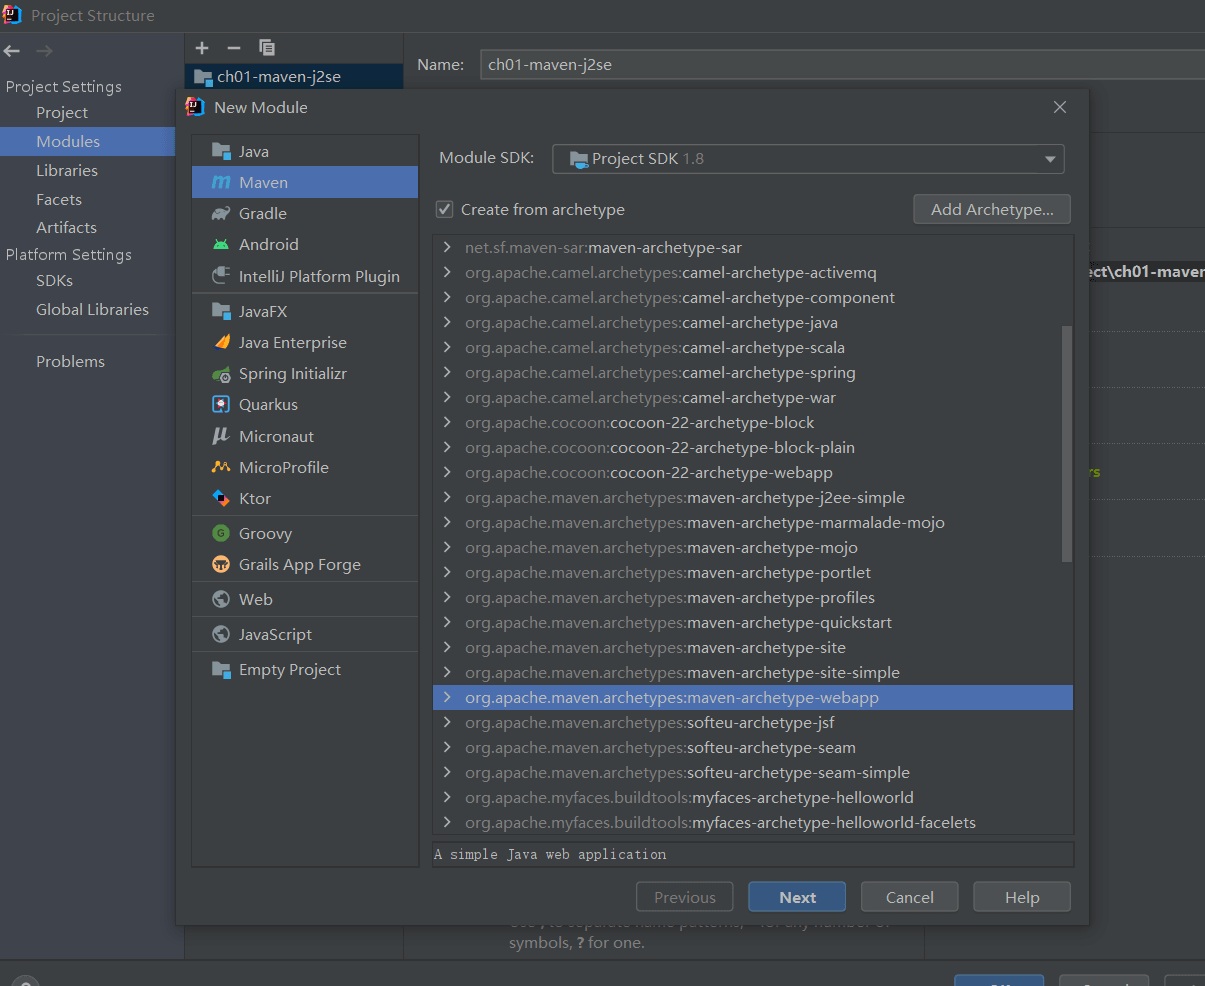Expand myfaces-archetype-helloworld node
Image resolution: width=1205 pixels, height=986 pixels.
point(447,797)
